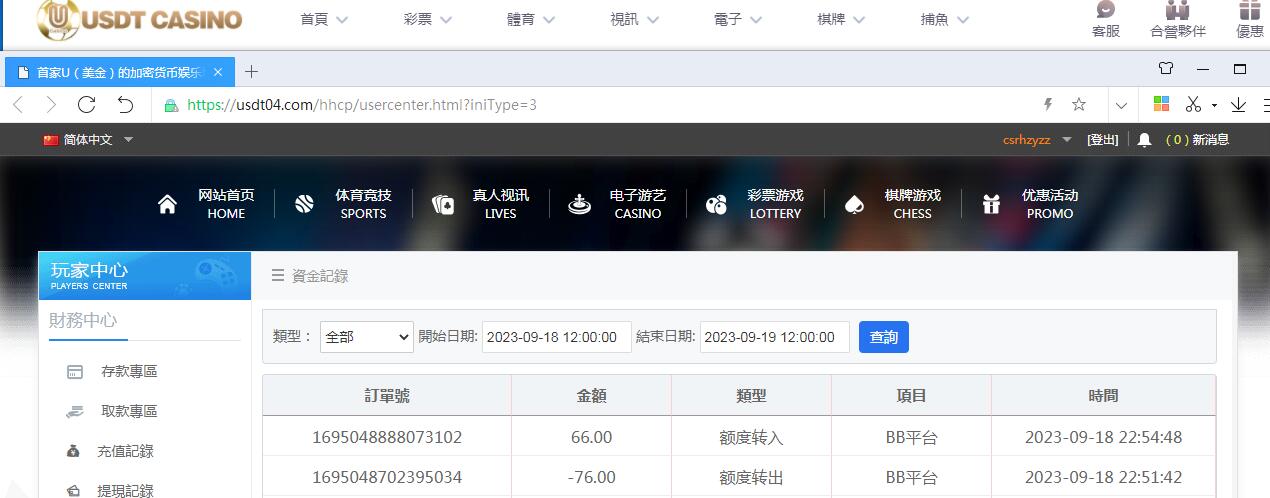1270x498 pixels.
Task: Go to 网站首页 HOME navigation
Action: click(202, 204)
